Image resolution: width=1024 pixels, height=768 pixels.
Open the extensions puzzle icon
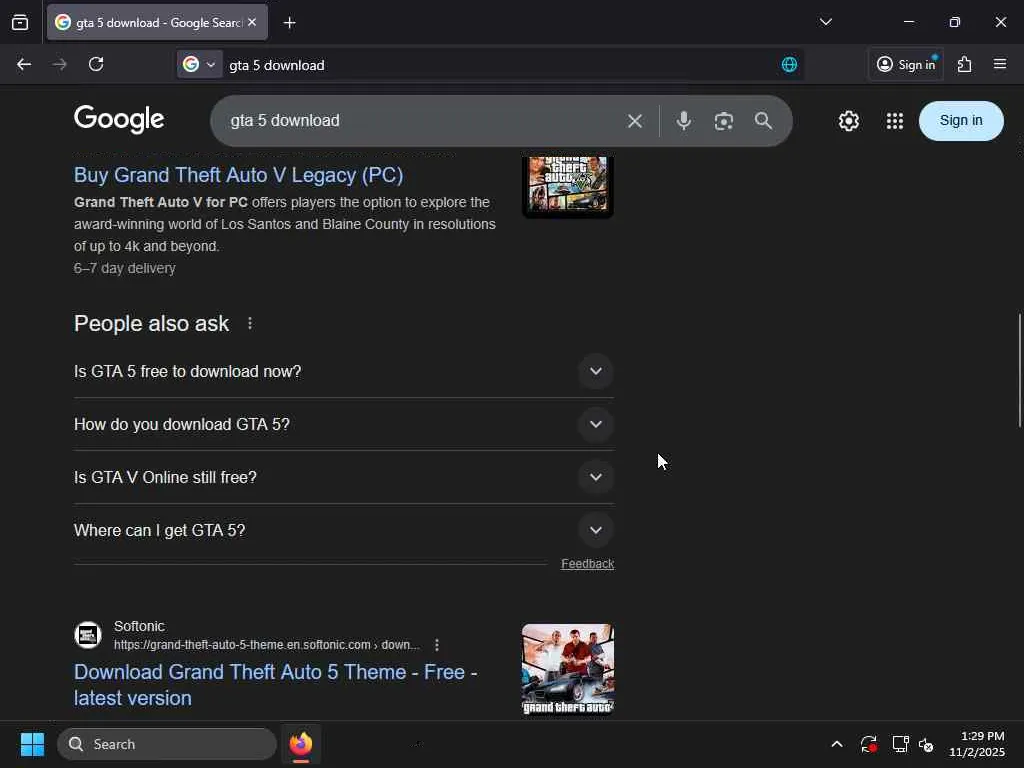[965, 65]
